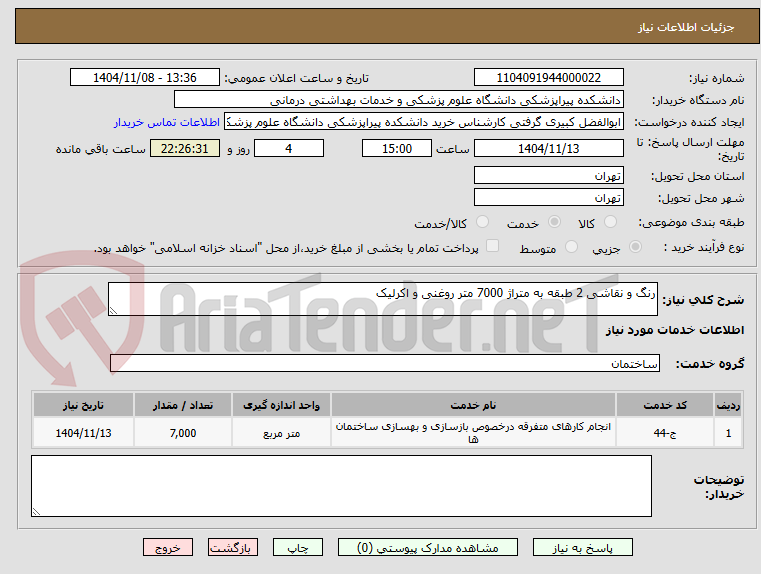The width and height of the screenshot is (761, 574).
Task: Click the unit cell متر مربع
Action: [281, 433]
